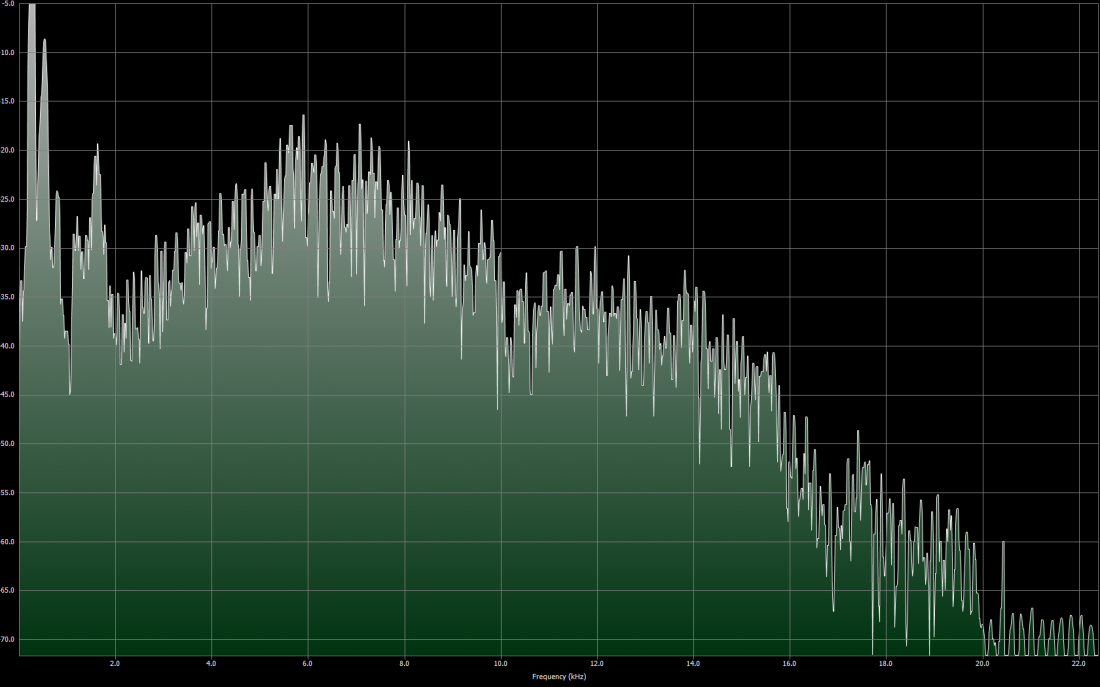This screenshot has width=1100, height=687.
Task: Select the 14.0 kHz axis label
Action: pyautogui.click(x=693, y=663)
